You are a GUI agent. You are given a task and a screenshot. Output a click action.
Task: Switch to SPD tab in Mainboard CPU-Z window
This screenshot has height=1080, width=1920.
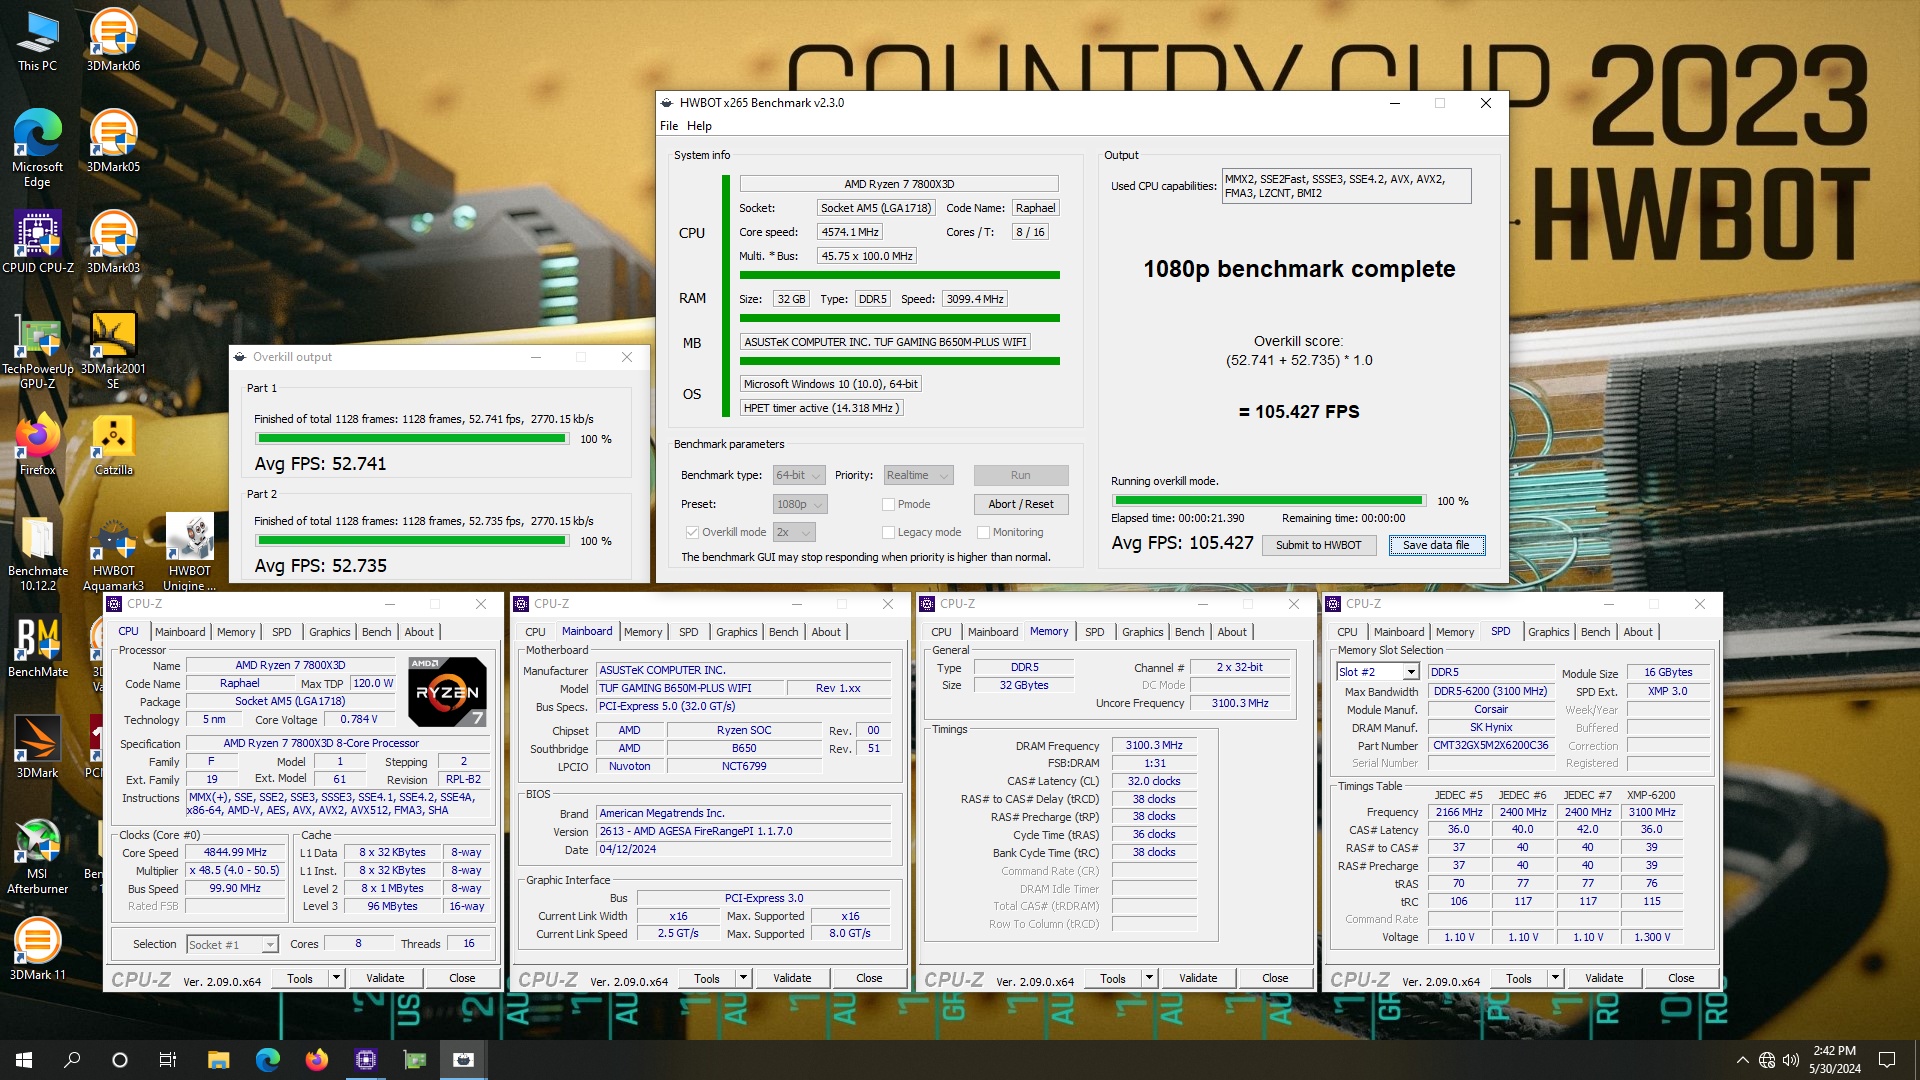coord(688,632)
